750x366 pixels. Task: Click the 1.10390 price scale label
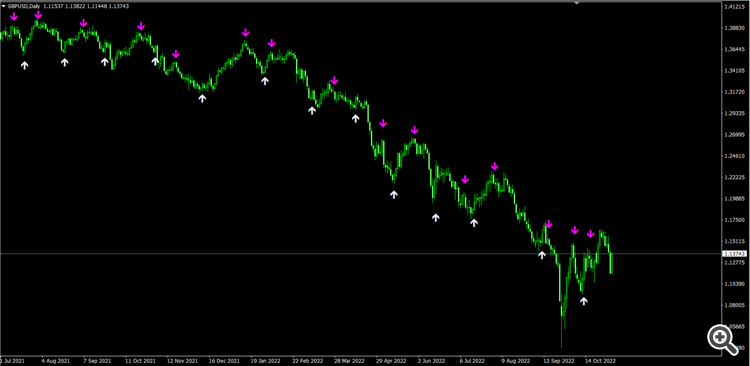point(734,284)
